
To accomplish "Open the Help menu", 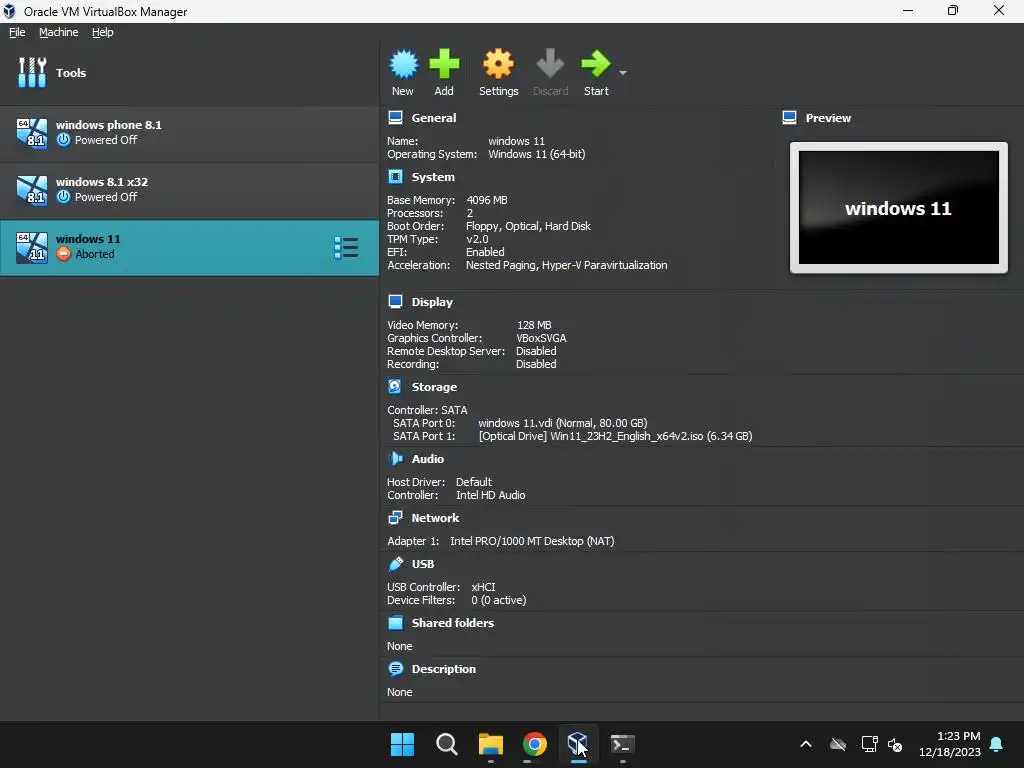I will pos(103,32).
